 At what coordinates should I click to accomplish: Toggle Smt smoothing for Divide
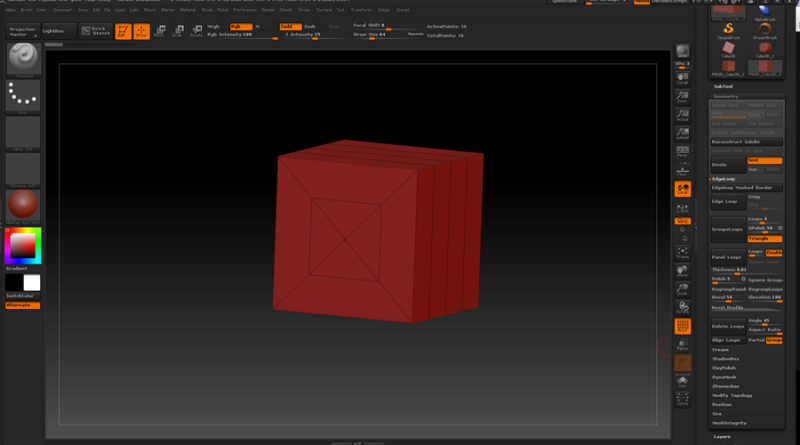click(x=764, y=160)
